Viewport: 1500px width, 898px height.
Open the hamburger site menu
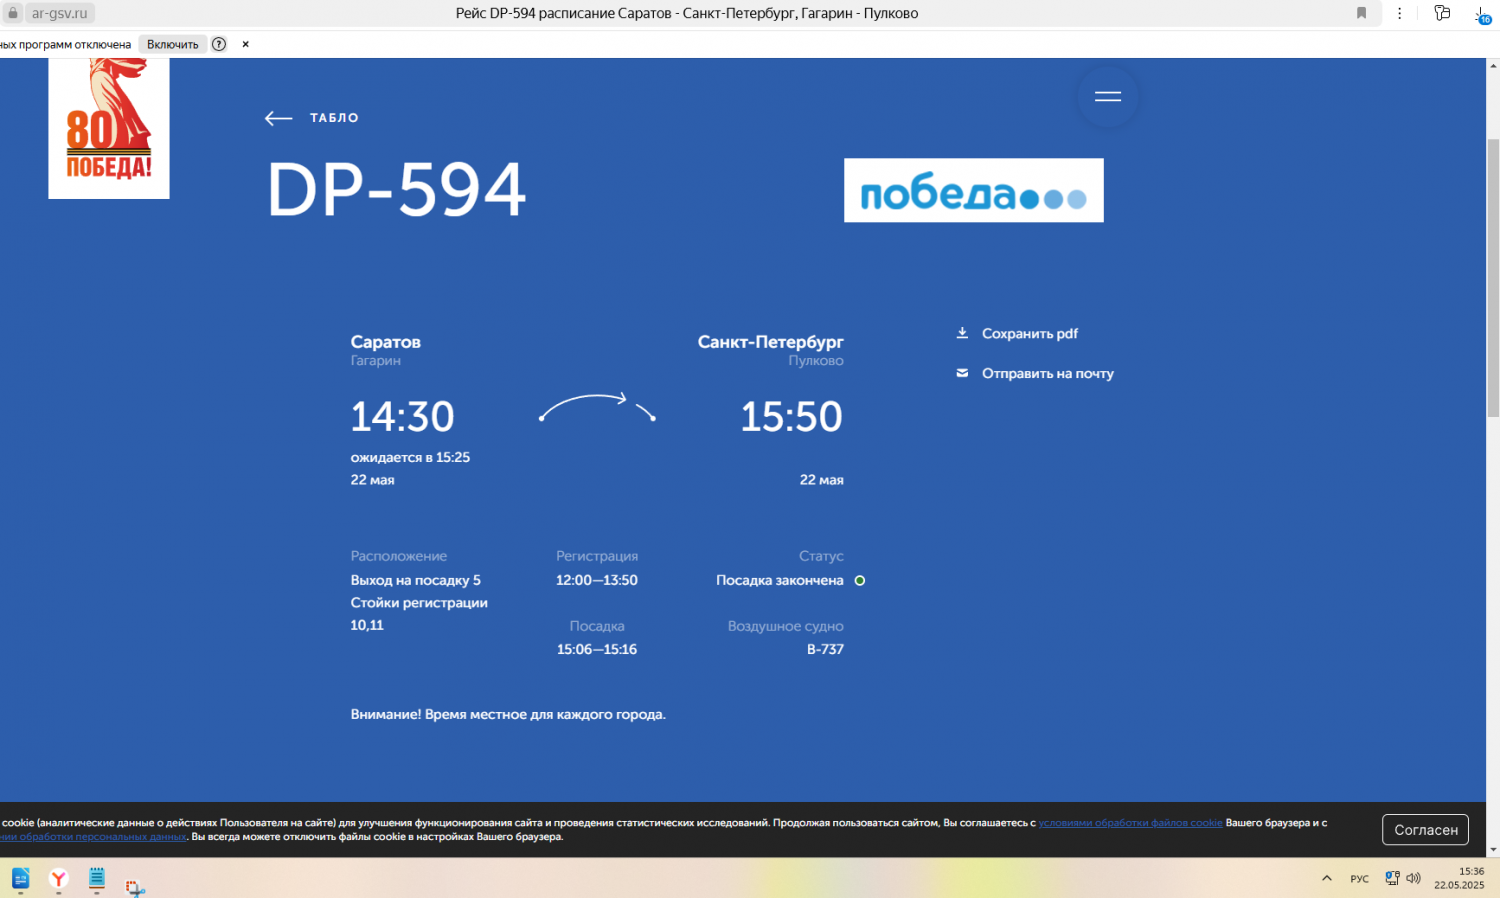(1108, 97)
